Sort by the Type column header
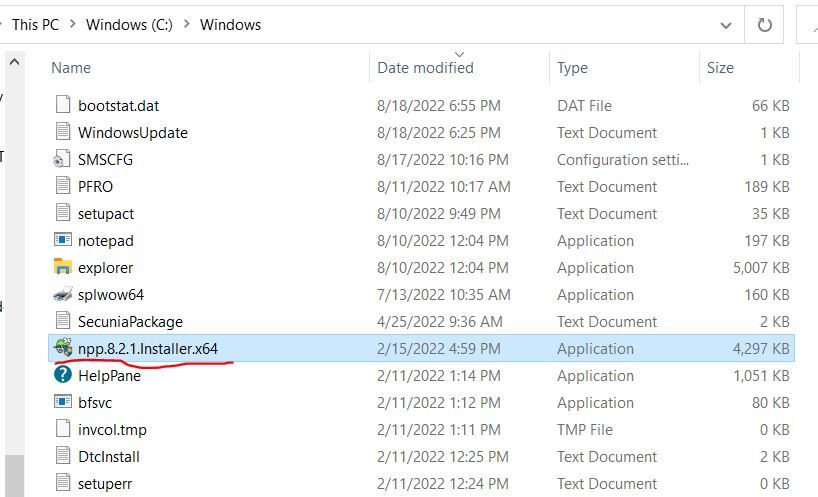Viewport: 818px width, 497px height. [x=572, y=68]
